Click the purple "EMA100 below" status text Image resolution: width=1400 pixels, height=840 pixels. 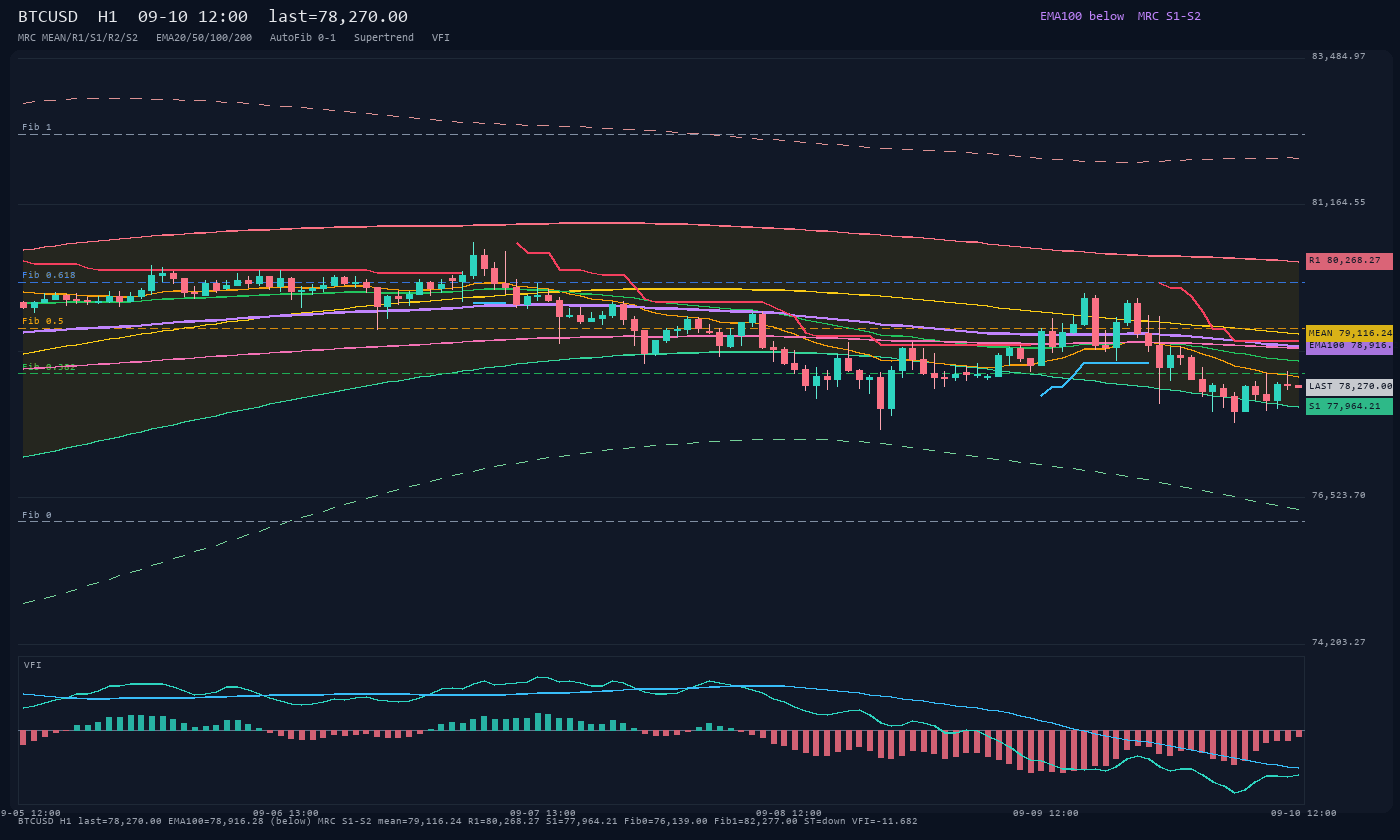[x=1082, y=16]
